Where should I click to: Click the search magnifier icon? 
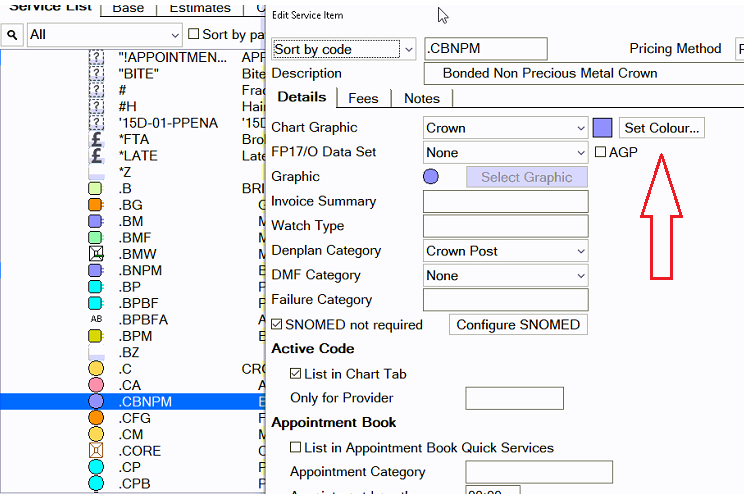(12, 35)
